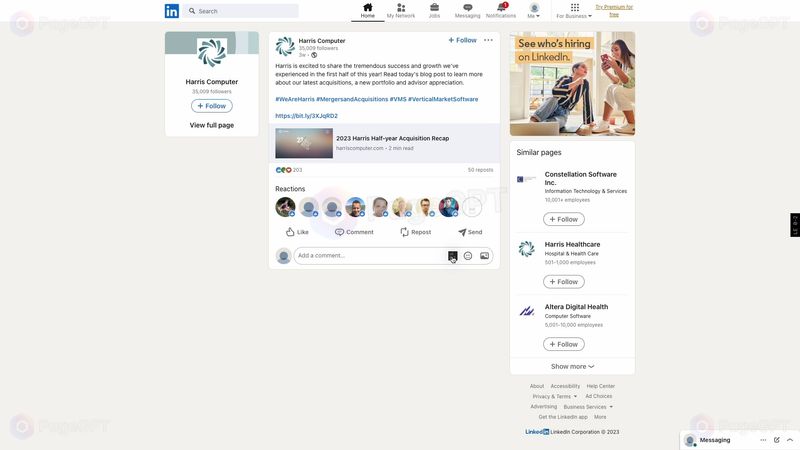Click More in footer
This screenshot has height=450, width=800.
pos(600,417)
